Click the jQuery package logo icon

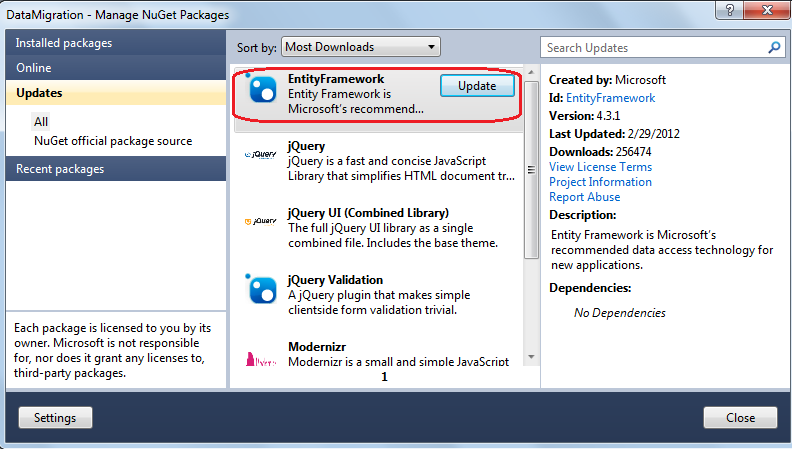(261, 155)
